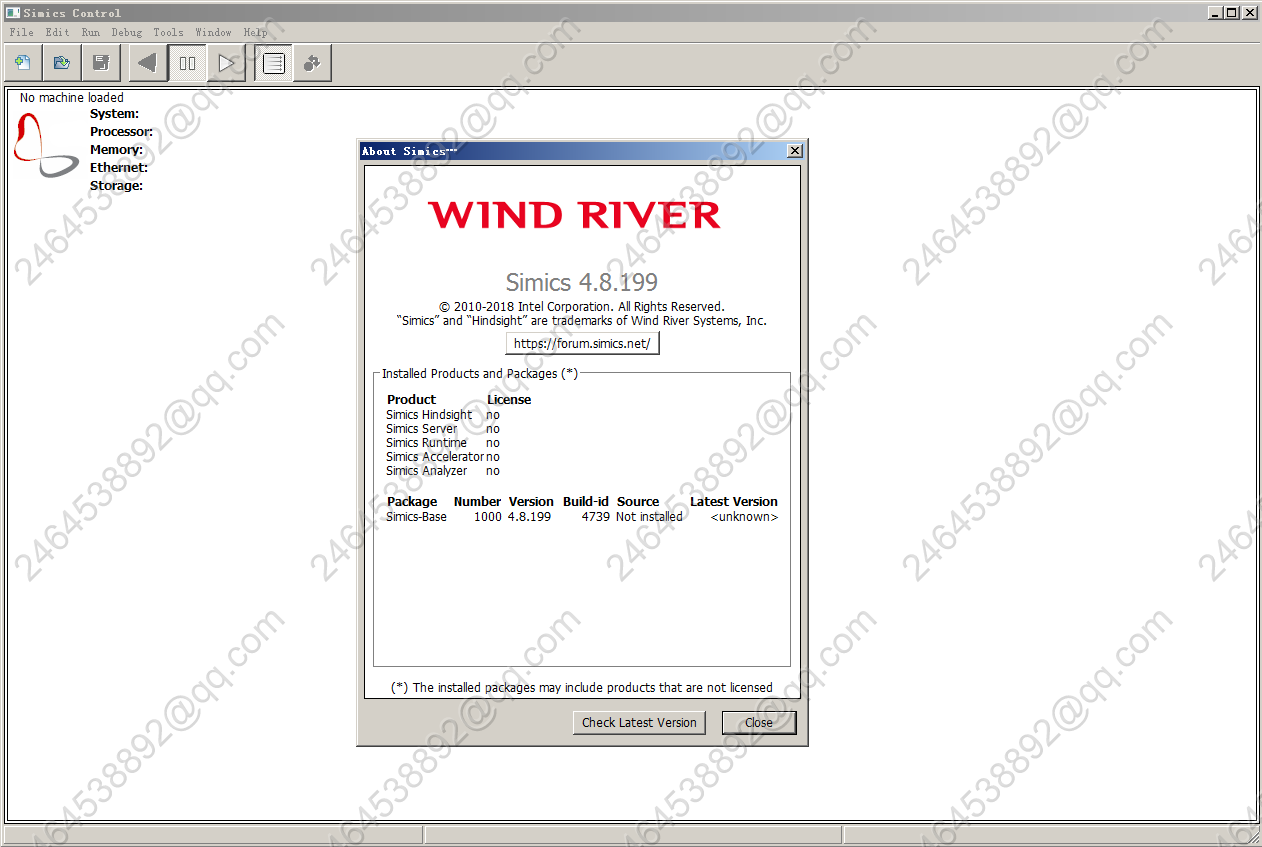Viewport: 1262px width, 847px height.
Task: Minimize the Simics Control window
Action: (1215, 12)
